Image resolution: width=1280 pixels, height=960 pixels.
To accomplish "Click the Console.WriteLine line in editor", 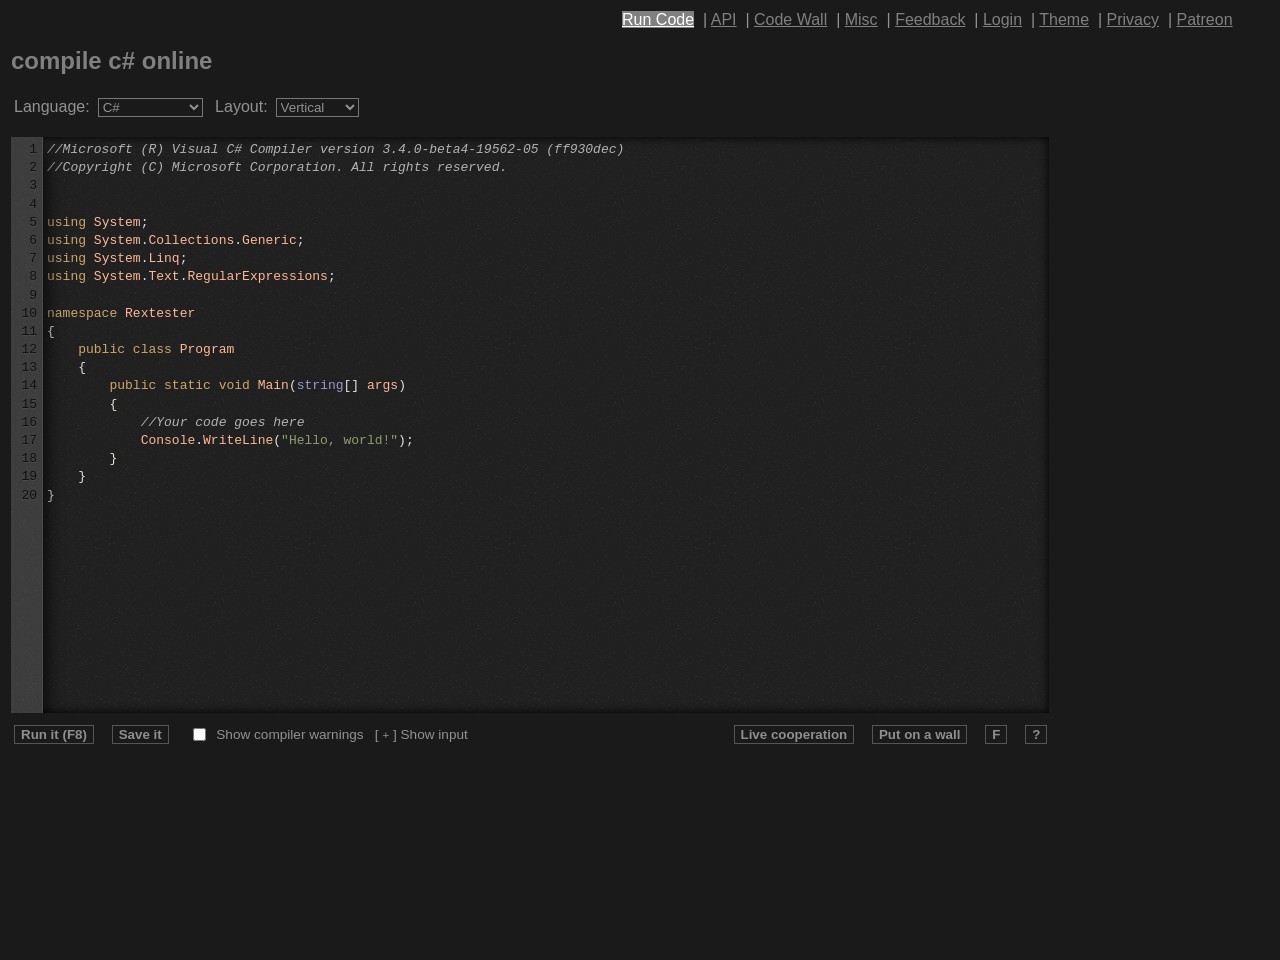I will click(276, 441).
